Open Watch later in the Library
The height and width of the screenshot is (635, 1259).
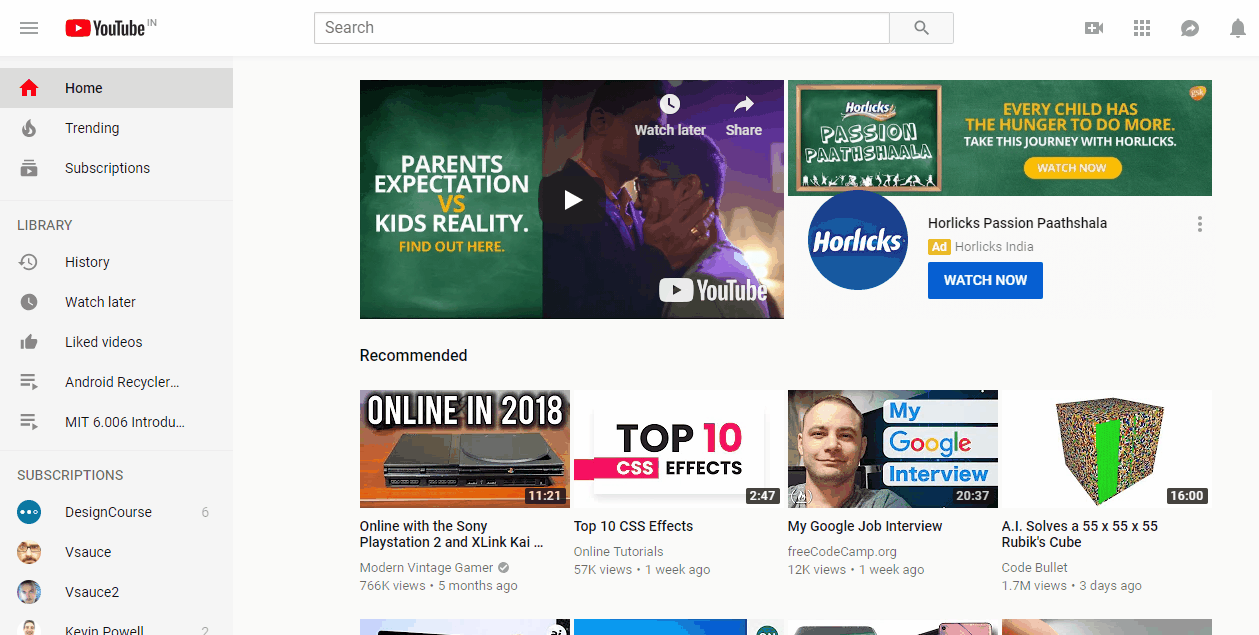pyautogui.click(x=116, y=302)
